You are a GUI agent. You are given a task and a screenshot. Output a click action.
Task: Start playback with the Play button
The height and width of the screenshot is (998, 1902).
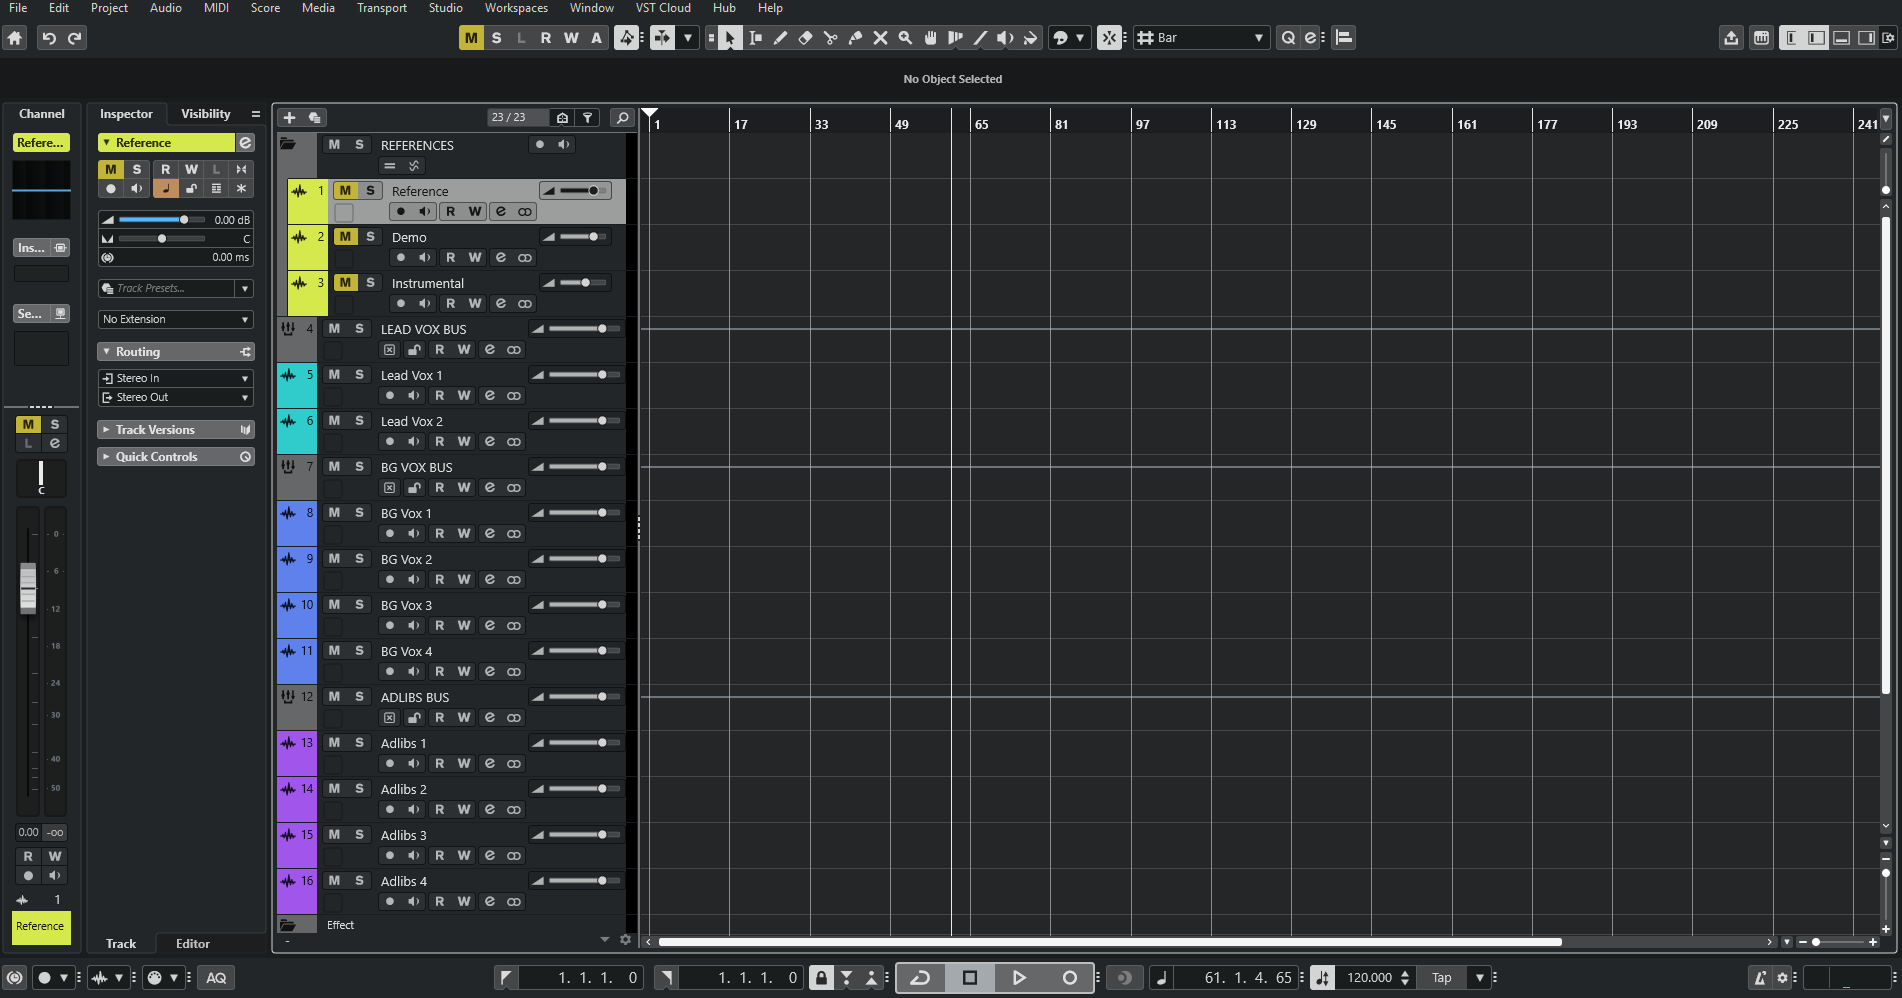pyautogui.click(x=1019, y=977)
